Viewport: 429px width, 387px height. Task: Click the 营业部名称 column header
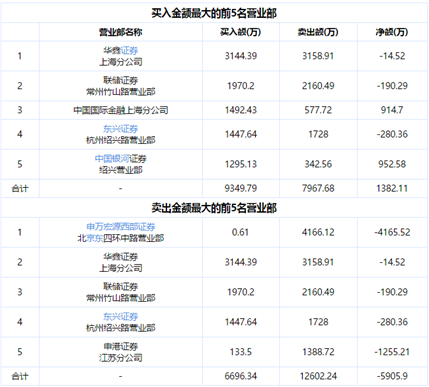coord(121,32)
